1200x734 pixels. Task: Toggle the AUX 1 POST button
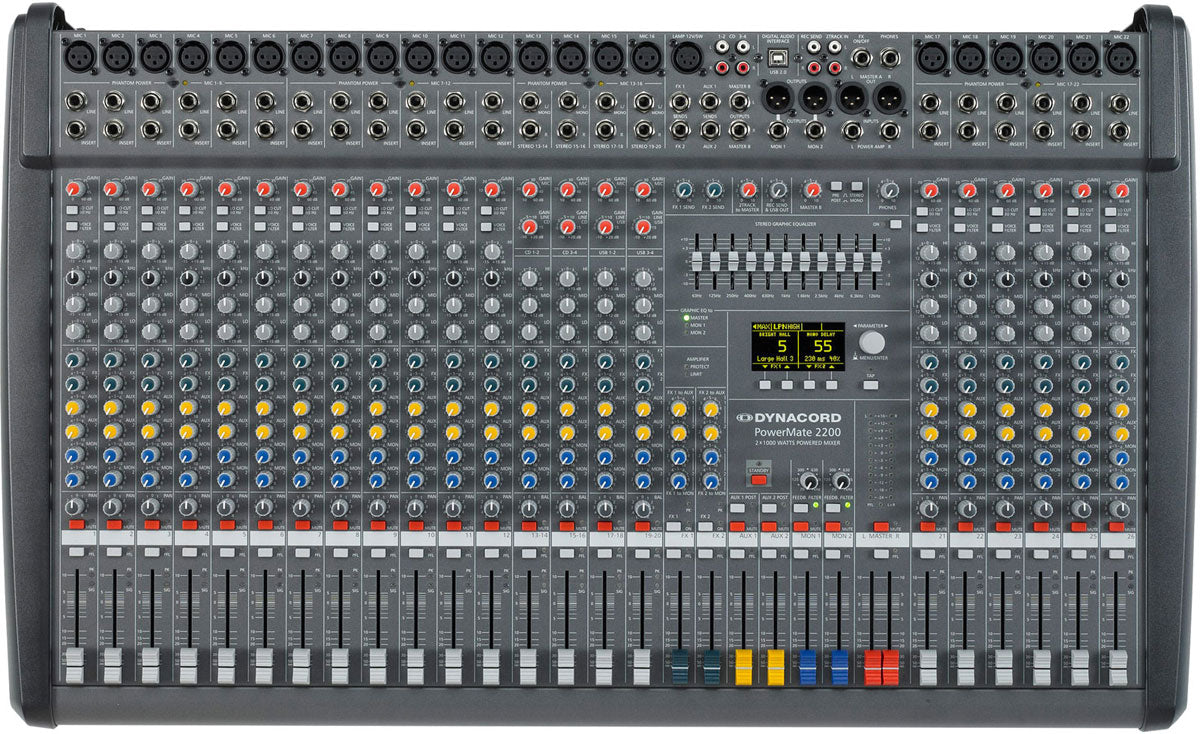coord(737,508)
